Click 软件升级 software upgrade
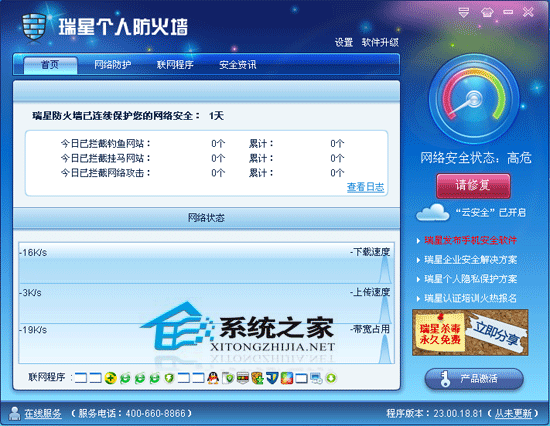 (x=380, y=42)
